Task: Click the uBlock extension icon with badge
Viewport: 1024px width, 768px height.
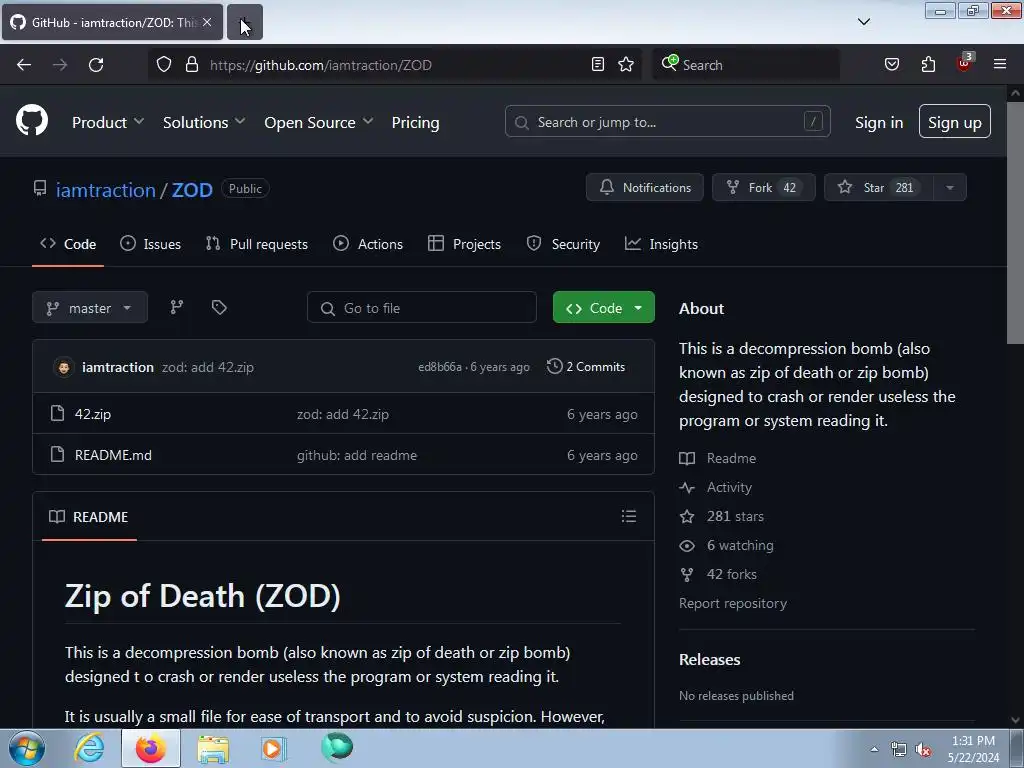Action: (x=965, y=63)
